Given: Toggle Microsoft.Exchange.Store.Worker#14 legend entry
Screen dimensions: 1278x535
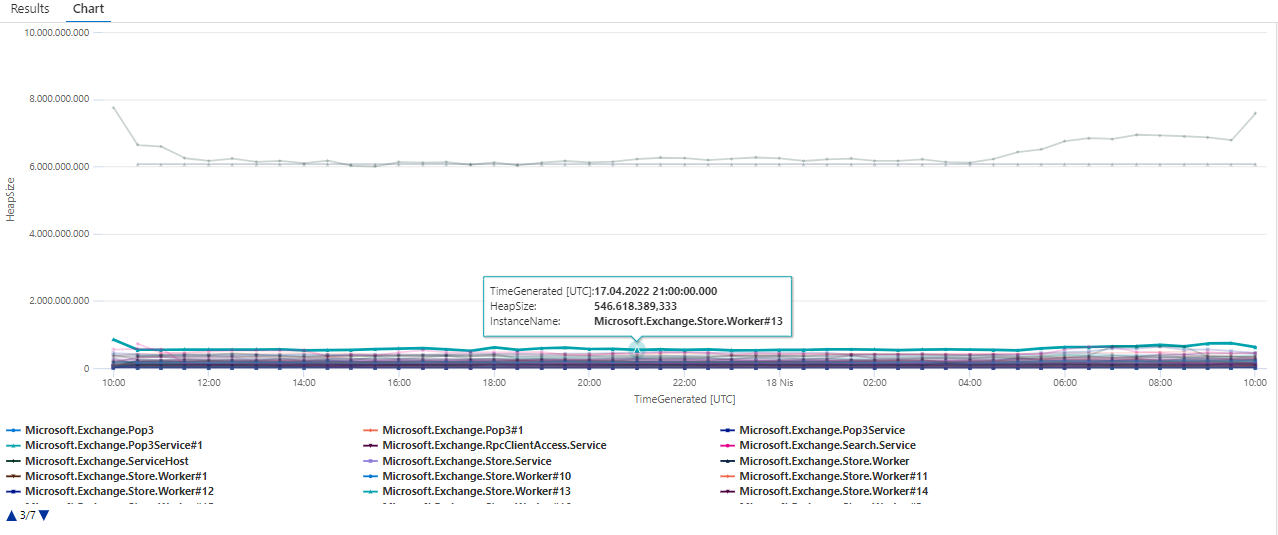Looking at the screenshot, I should tap(823, 491).
